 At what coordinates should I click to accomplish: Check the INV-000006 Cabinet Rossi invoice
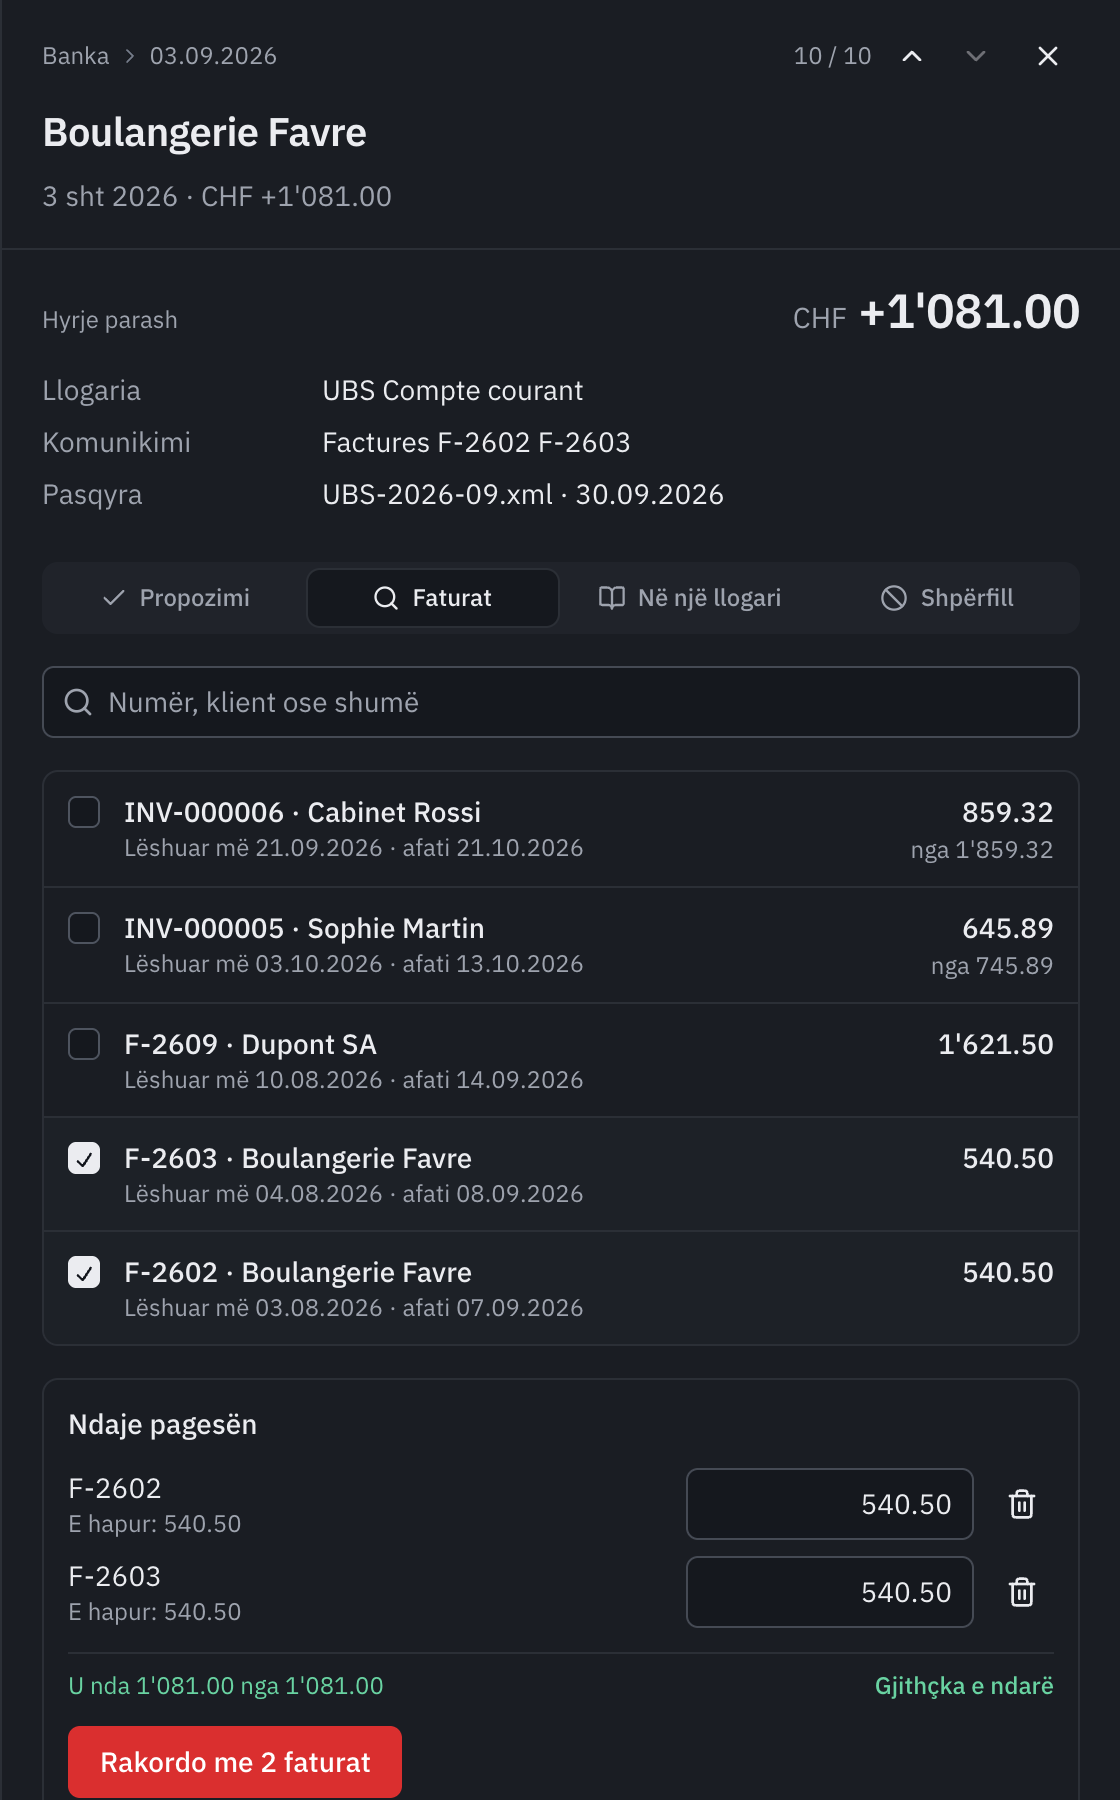coord(84,812)
